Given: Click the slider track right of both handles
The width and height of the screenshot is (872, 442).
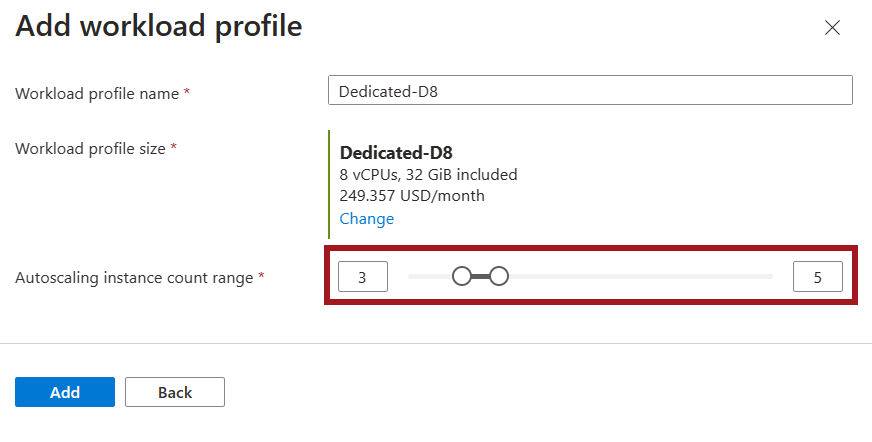Looking at the screenshot, I should point(640,276).
